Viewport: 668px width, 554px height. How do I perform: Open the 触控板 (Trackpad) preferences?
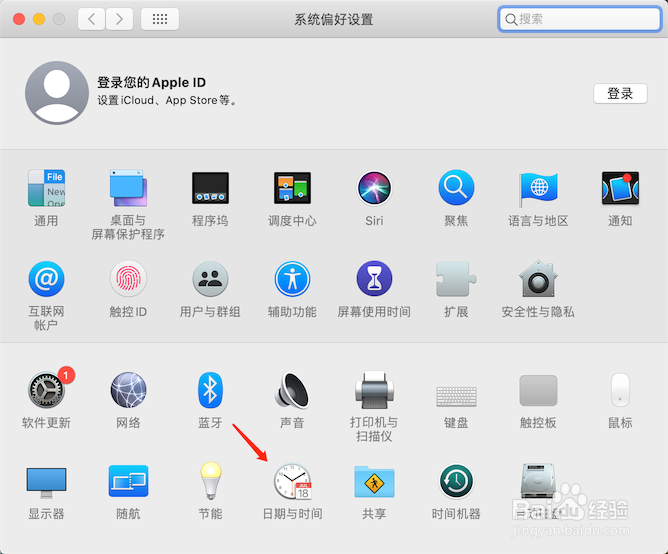click(538, 391)
